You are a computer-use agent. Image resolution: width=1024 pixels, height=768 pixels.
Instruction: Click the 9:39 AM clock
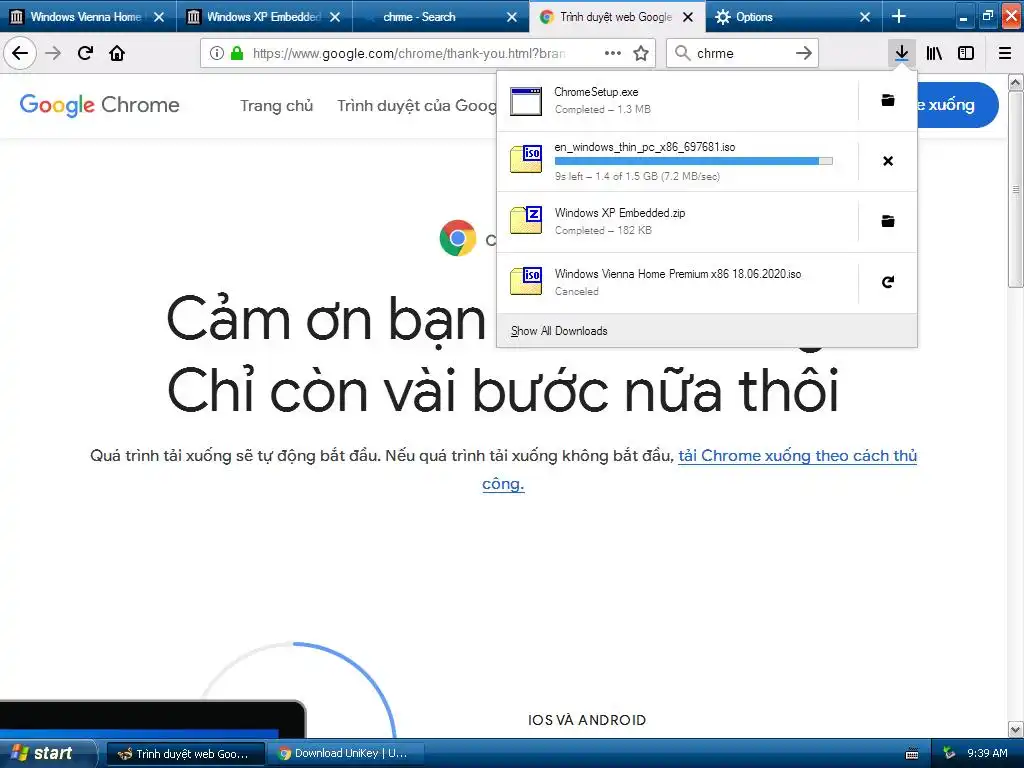coord(987,754)
